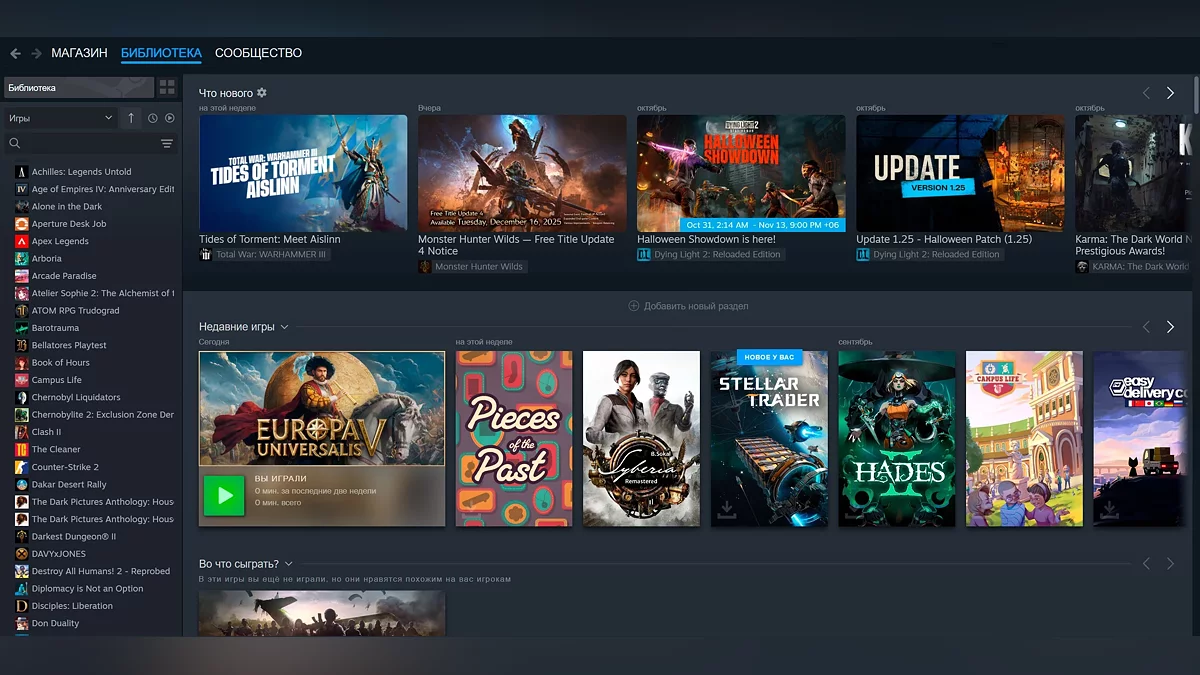The width and height of the screenshot is (1200, 675).
Task: Open advanced filter options icon
Action: point(167,144)
